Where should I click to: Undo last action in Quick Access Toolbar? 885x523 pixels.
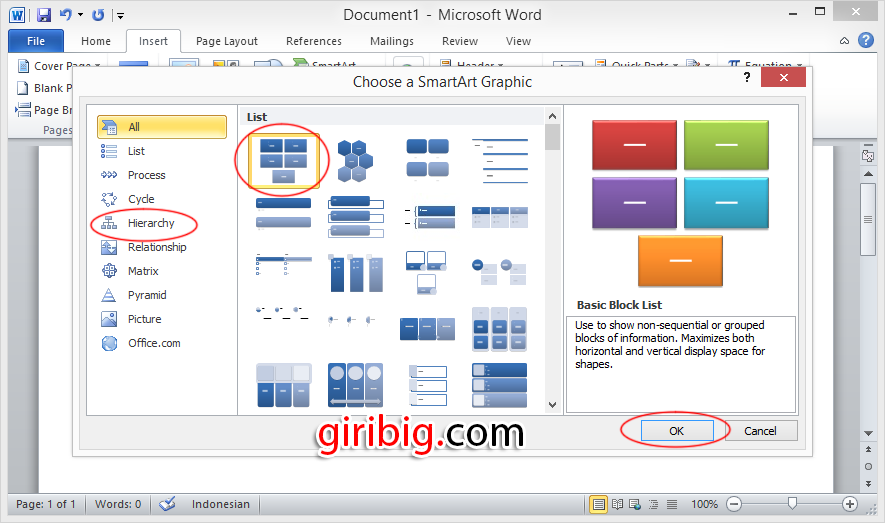65,15
